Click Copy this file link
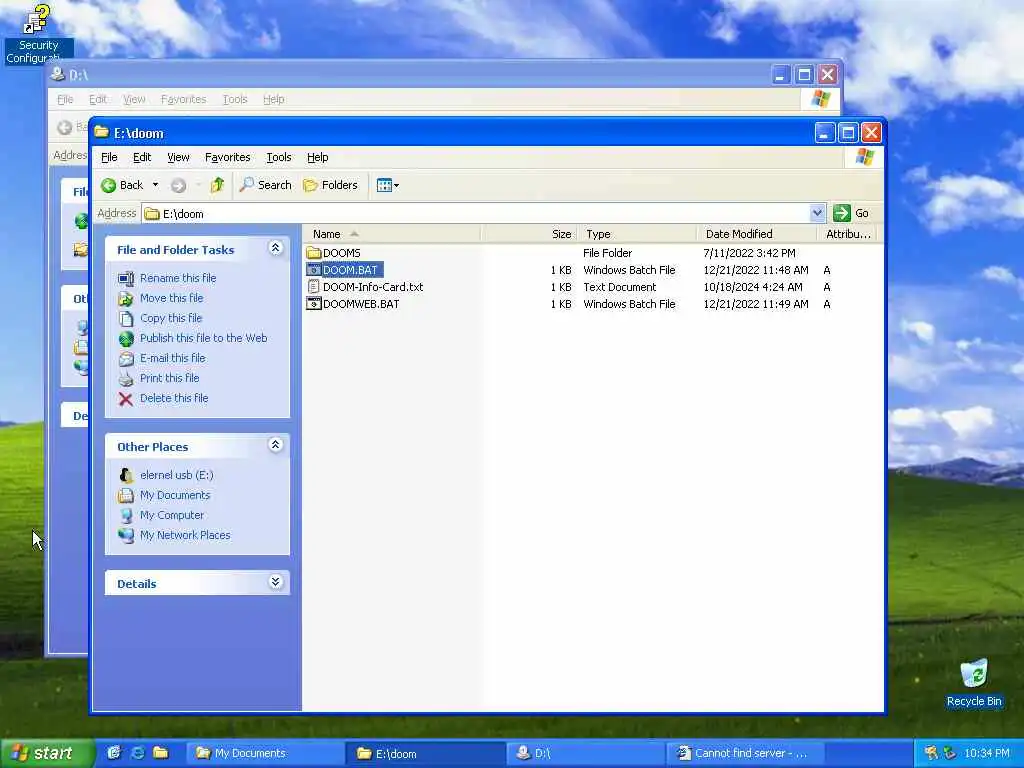 coord(171,318)
